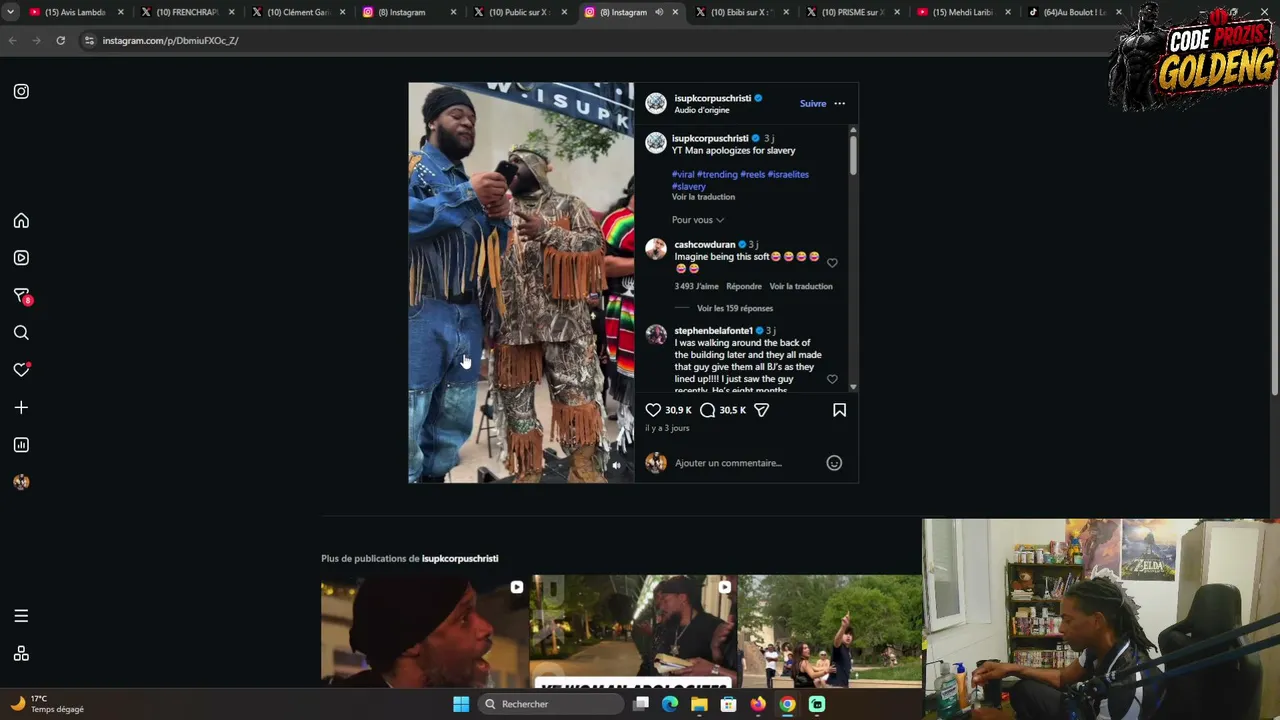Expand the 159 replies under cashcowduran's comment
1280x720 pixels.
[735, 308]
